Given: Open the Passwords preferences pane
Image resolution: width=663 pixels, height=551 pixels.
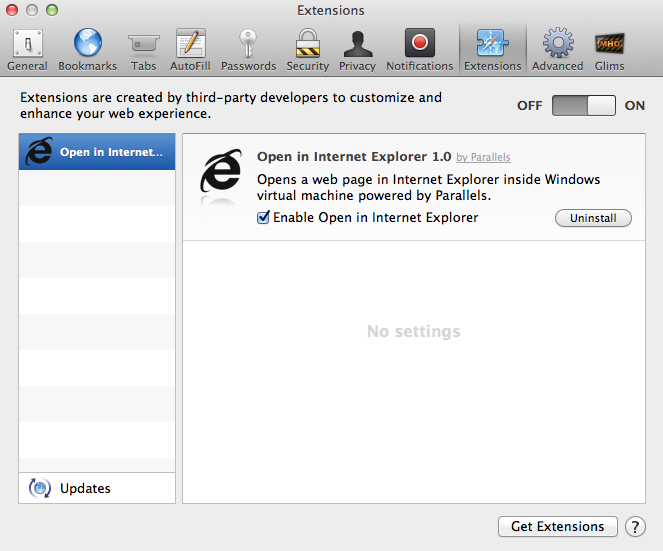Looking at the screenshot, I should pos(248,50).
